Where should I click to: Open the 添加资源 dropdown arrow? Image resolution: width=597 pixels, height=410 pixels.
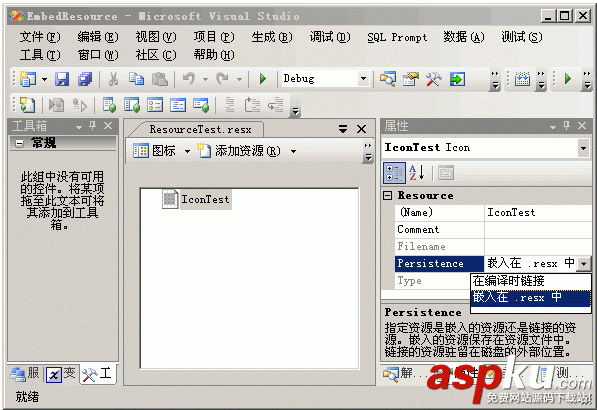293,152
